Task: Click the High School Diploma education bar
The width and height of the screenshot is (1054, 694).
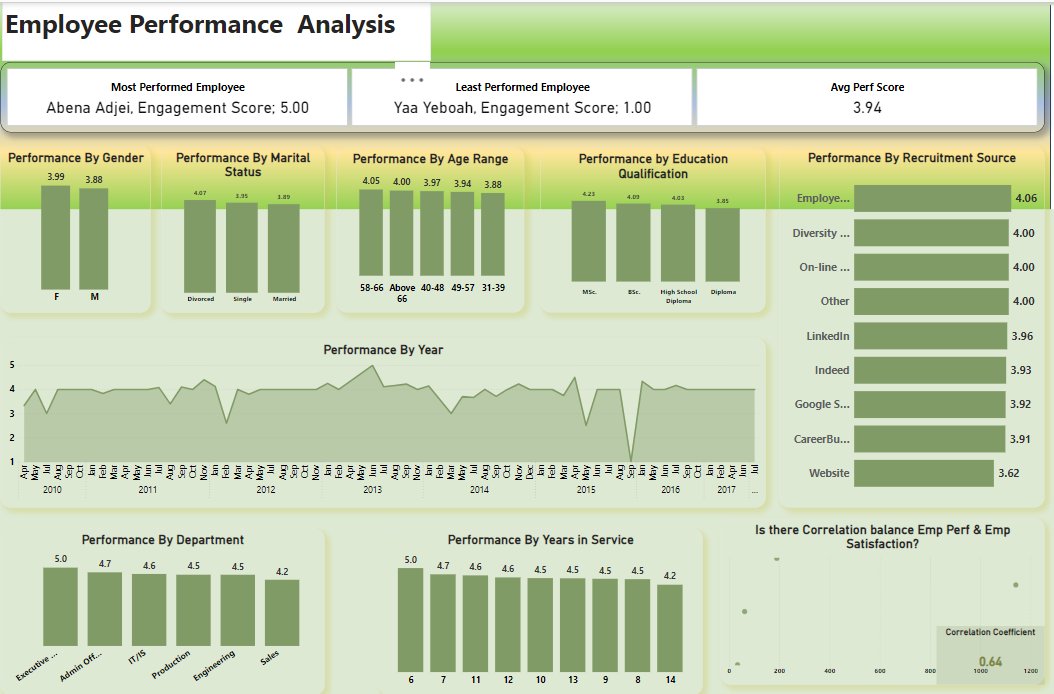Action: pyautogui.click(x=678, y=243)
